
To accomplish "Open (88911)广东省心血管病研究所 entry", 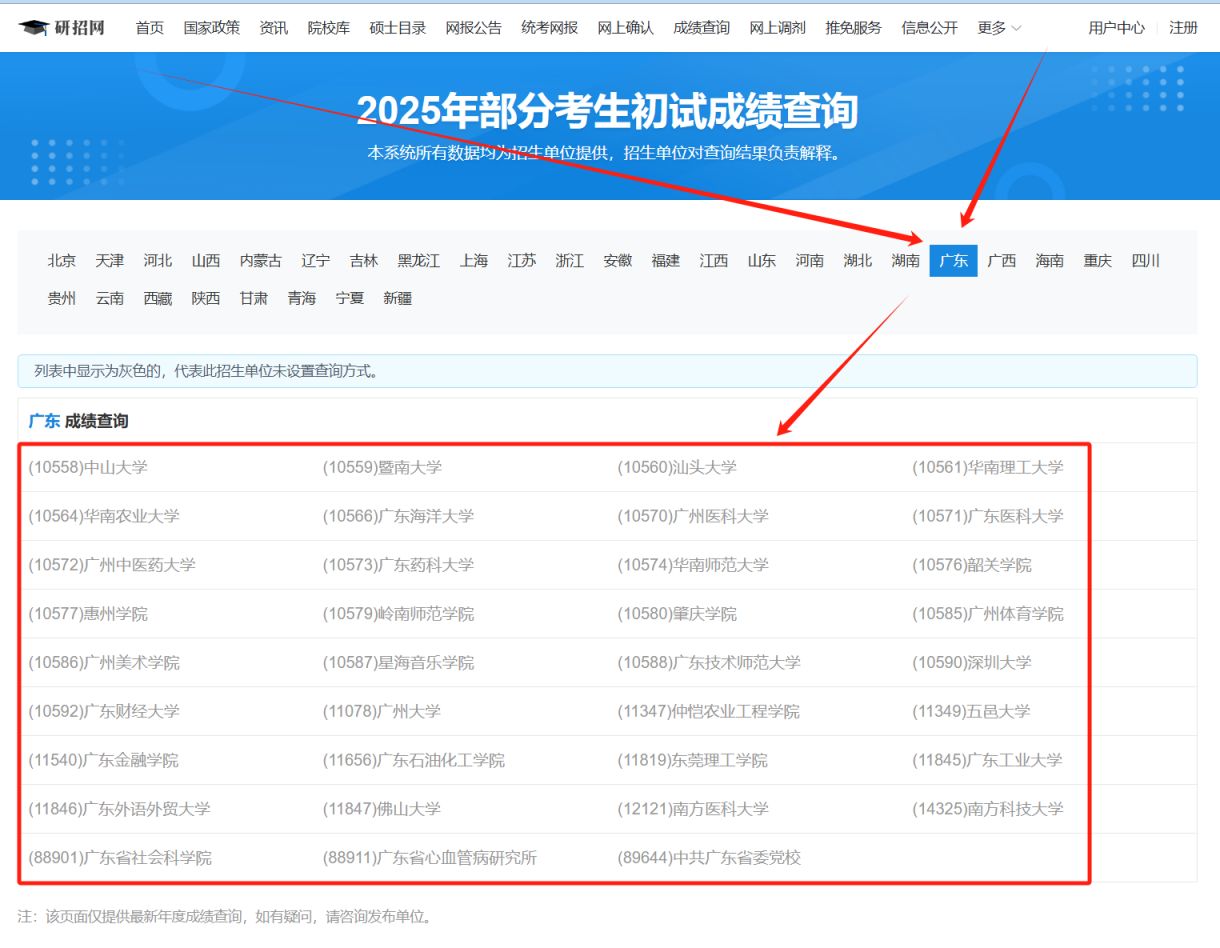I will click(x=430, y=858).
